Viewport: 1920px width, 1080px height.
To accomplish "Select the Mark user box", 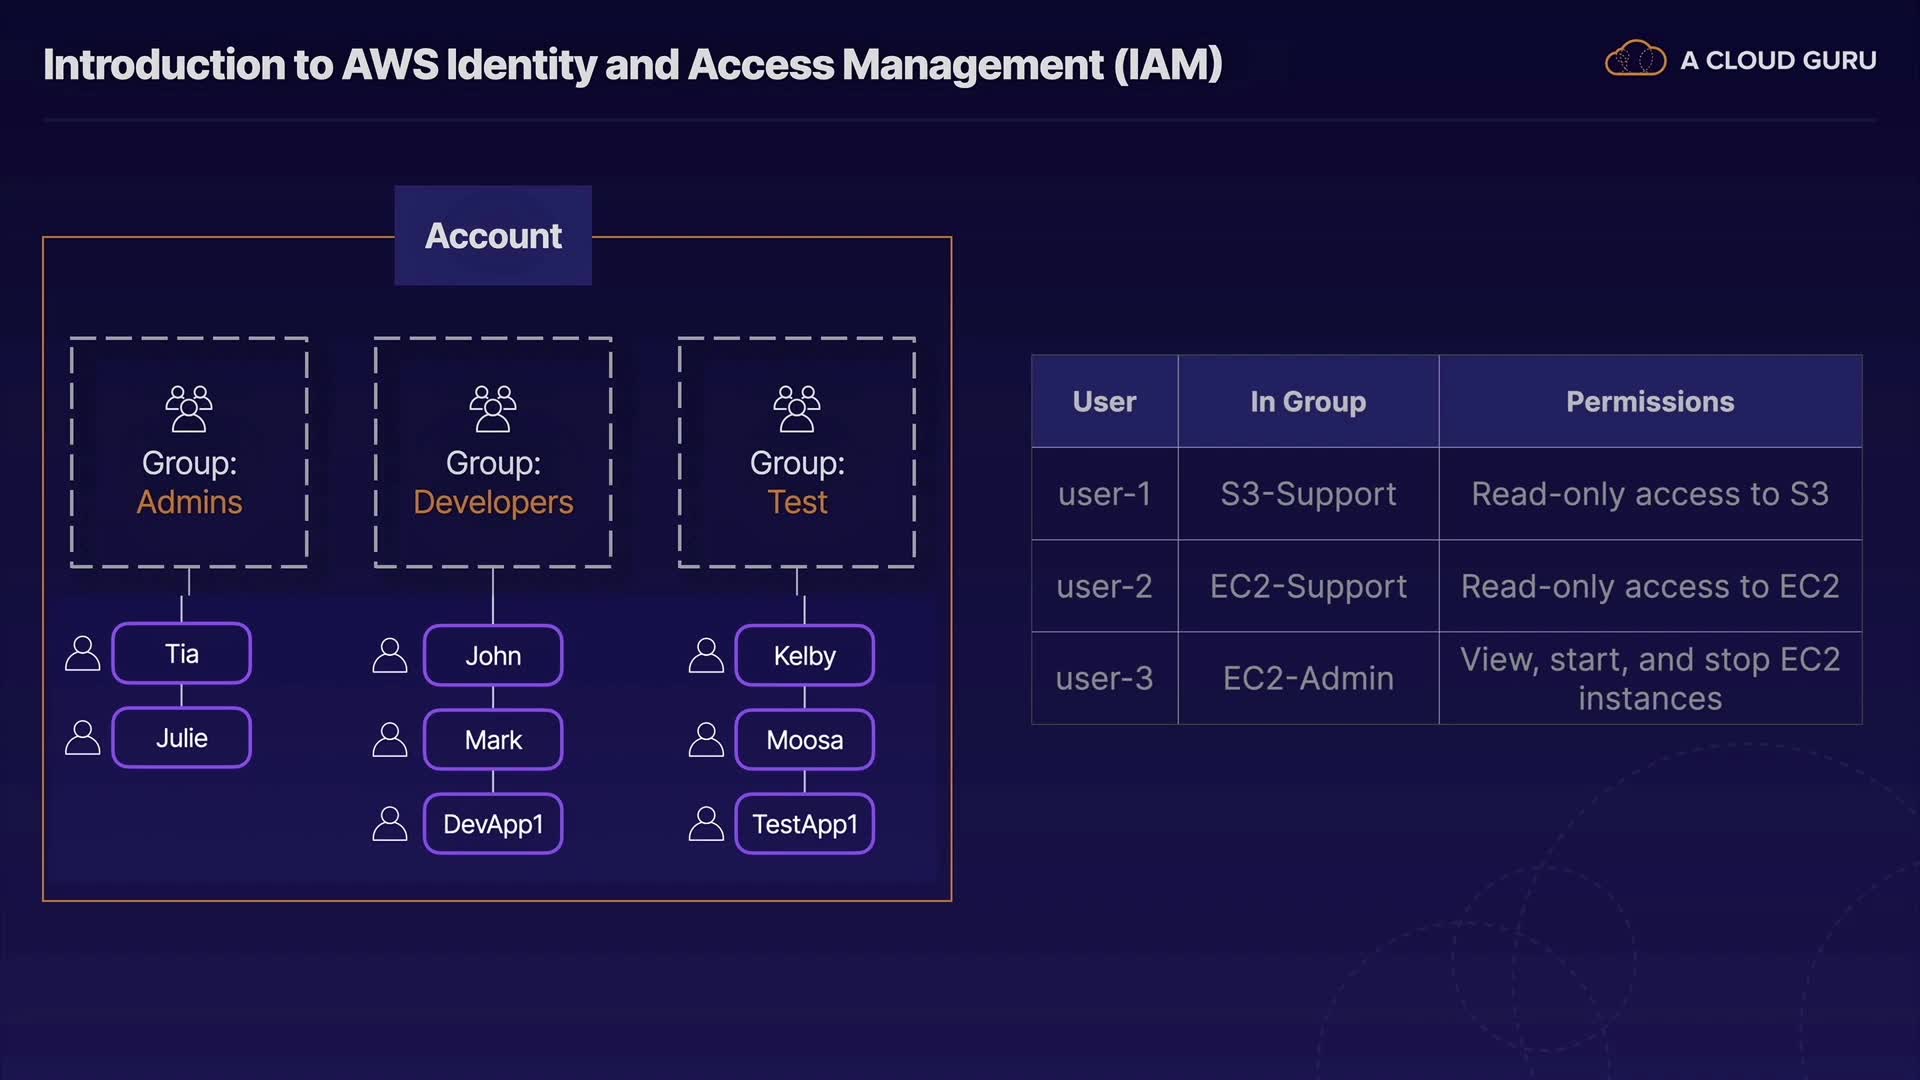I will tap(493, 740).
